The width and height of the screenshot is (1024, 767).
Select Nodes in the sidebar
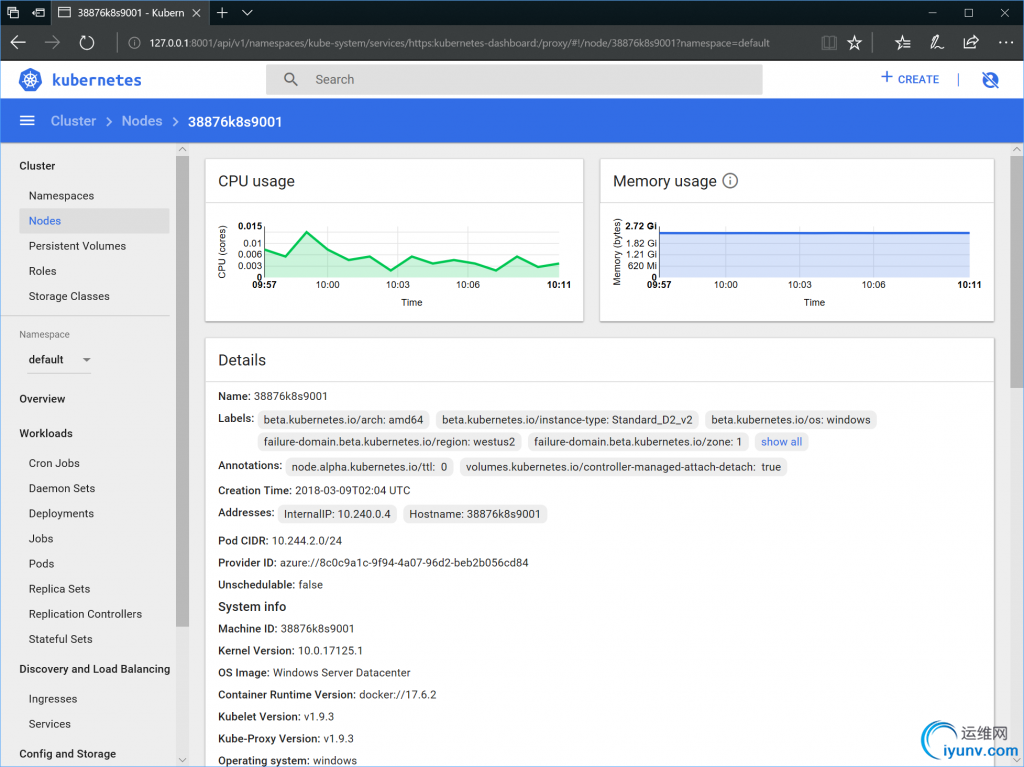pos(94,221)
